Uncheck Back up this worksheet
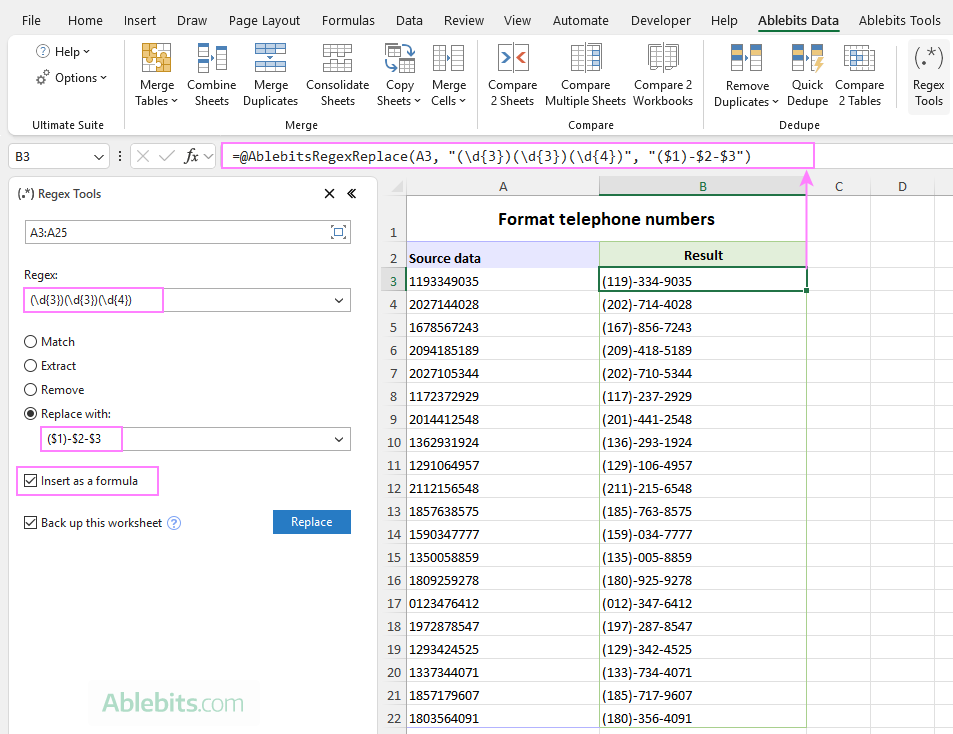The width and height of the screenshot is (953, 734). click(x=30, y=523)
